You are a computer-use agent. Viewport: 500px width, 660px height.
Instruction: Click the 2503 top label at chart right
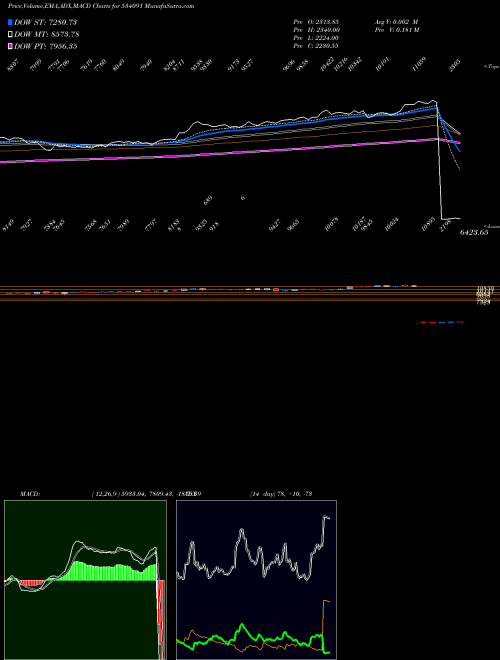(455, 66)
